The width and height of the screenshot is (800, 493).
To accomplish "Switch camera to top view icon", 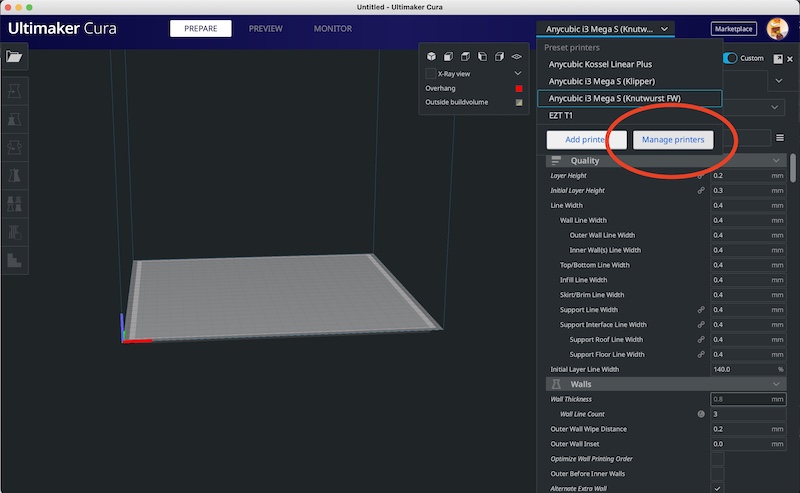I will (465, 56).
